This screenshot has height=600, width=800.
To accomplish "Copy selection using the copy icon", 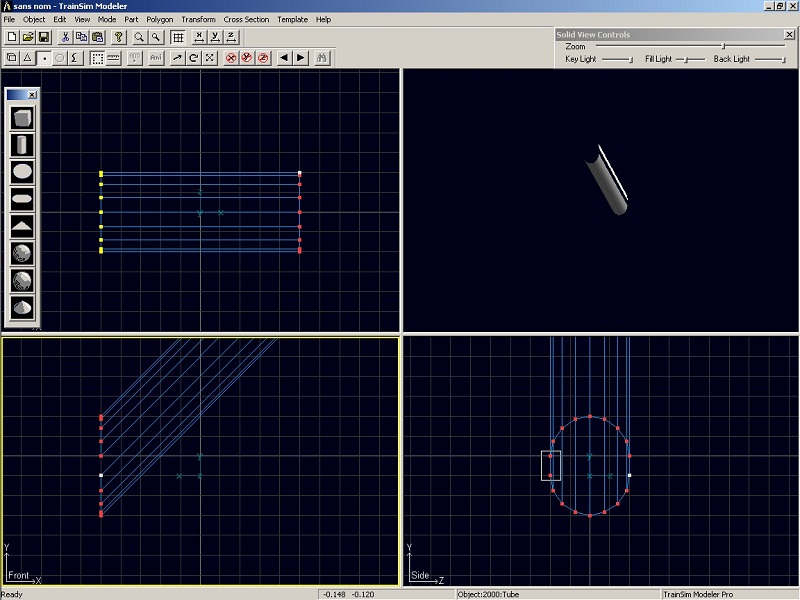I will [81, 37].
